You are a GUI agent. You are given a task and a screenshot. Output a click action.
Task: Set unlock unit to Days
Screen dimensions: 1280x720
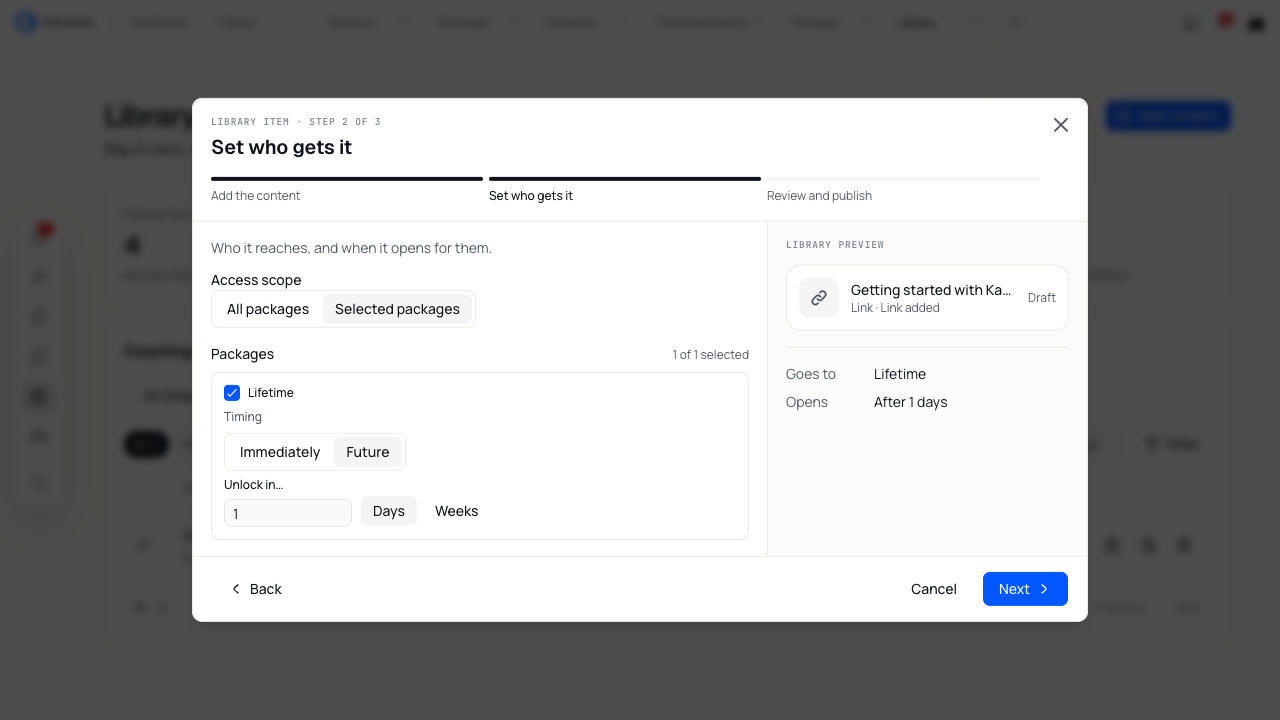click(x=389, y=511)
